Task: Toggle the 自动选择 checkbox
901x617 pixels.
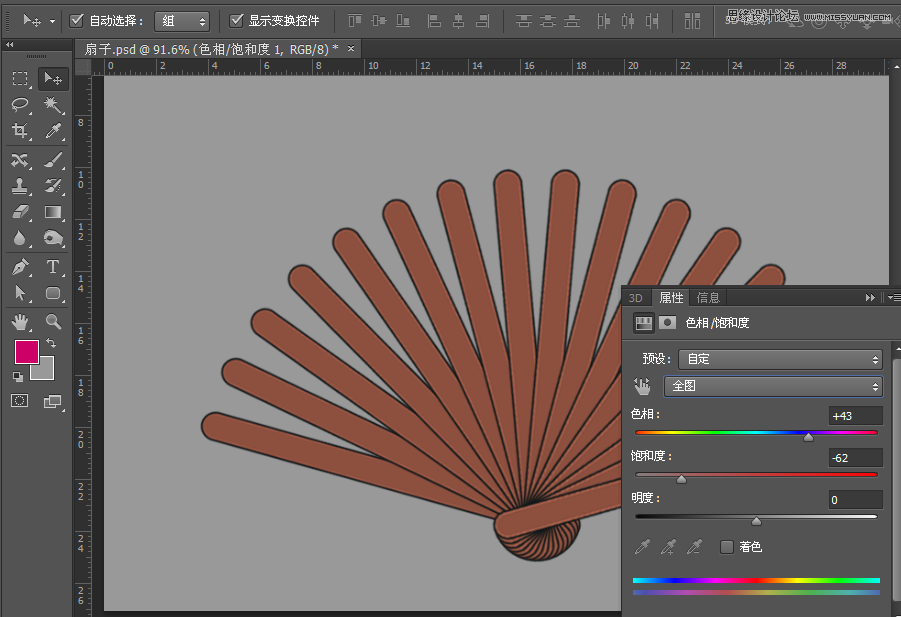Action: (77, 20)
